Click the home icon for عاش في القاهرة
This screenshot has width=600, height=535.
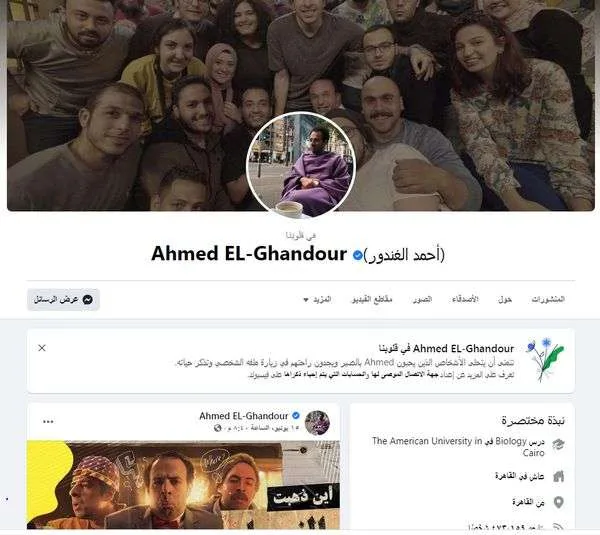click(x=559, y=476)
